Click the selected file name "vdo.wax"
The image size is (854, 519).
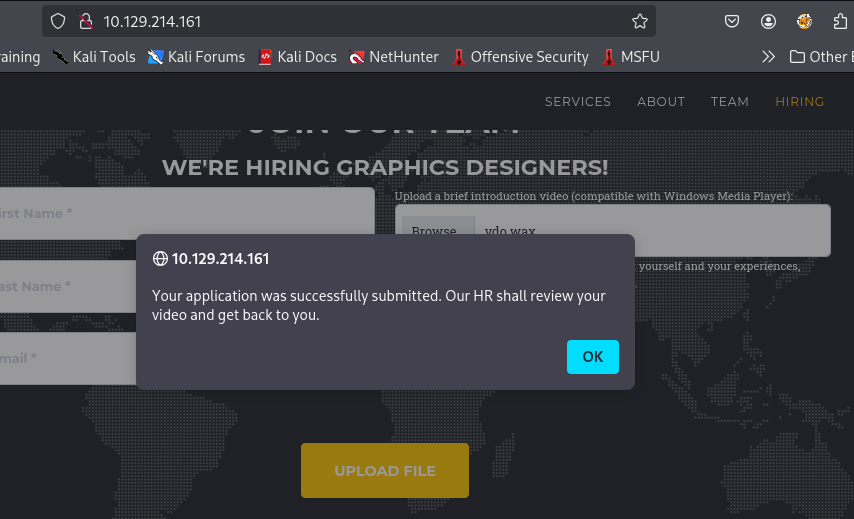click(x=510, y=230)
